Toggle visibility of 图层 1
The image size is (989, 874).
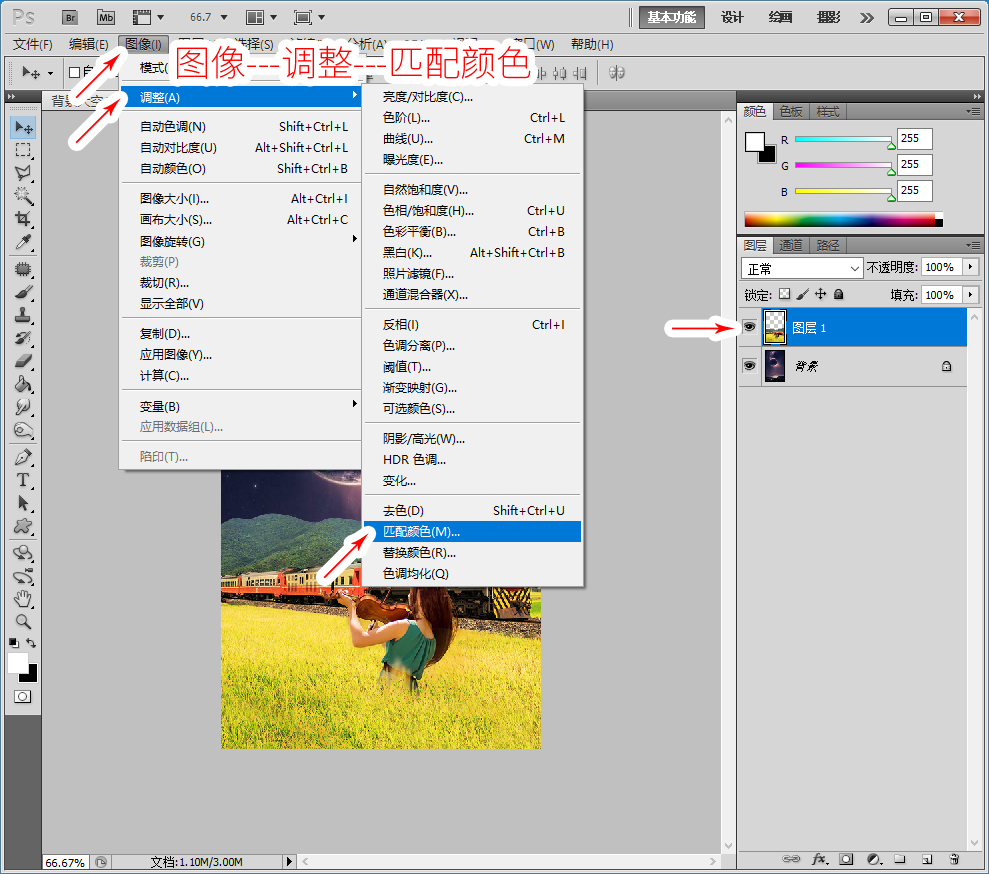tap(749, 326)
